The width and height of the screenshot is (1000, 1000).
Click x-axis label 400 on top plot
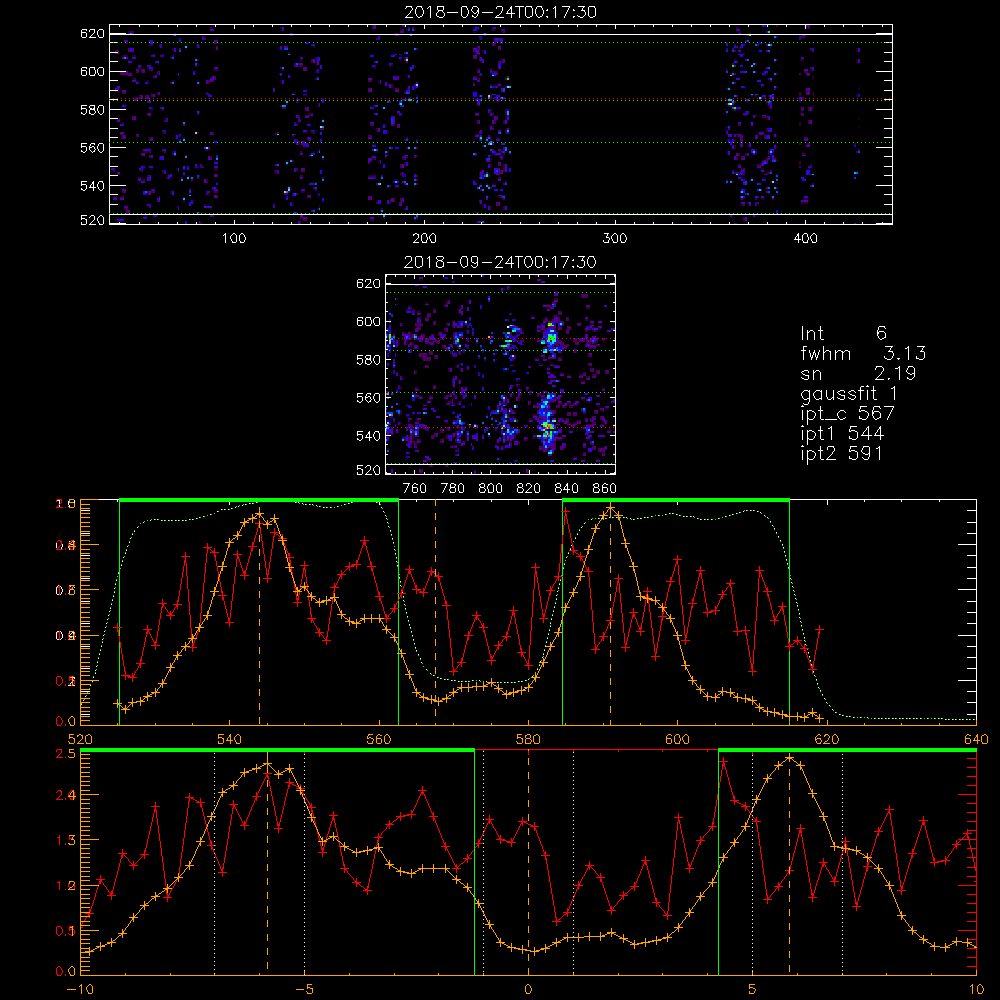pos(805,239)
